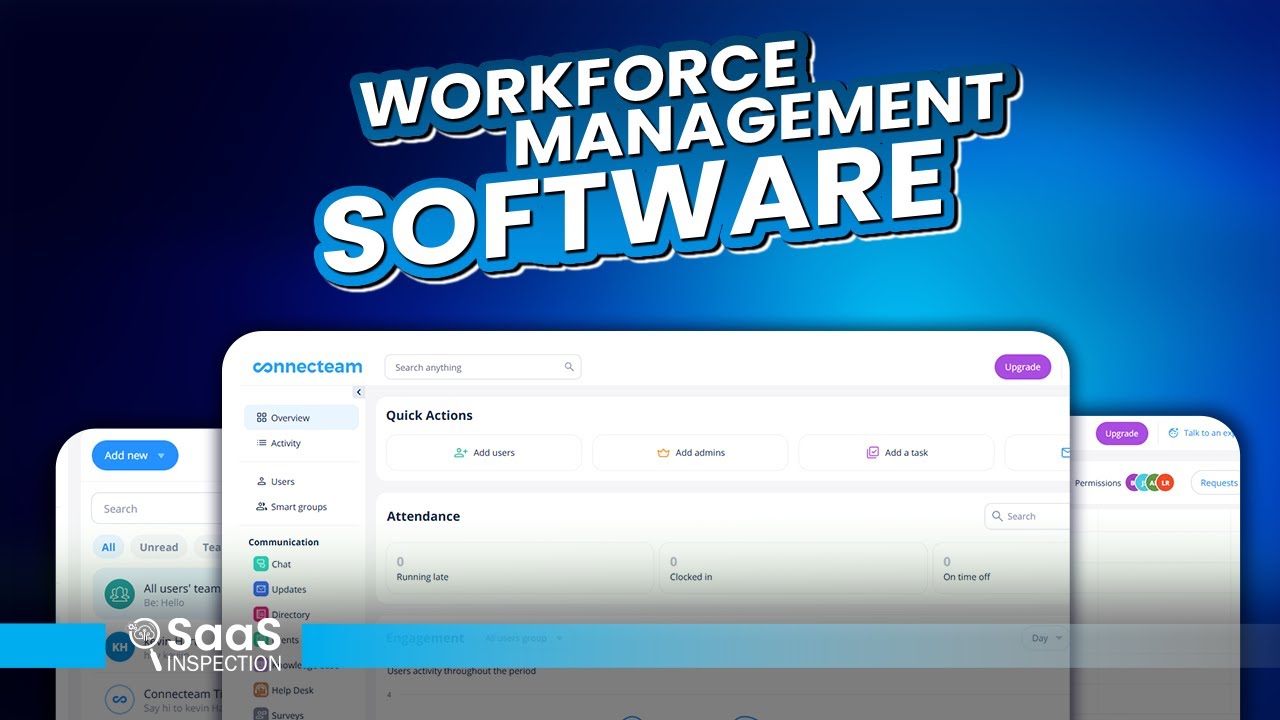Click the magnifier icon in Search anything
Viewport: 1280px width, 720px height.
click(569, 367)
